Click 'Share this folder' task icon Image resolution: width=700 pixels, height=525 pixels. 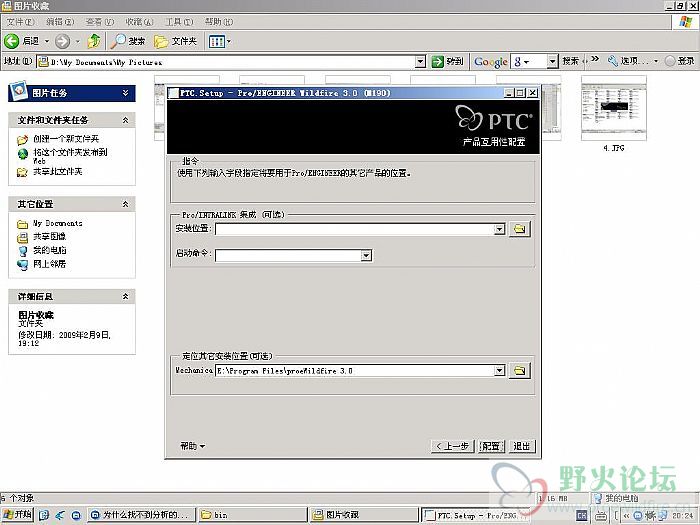(x=22, y=172)
